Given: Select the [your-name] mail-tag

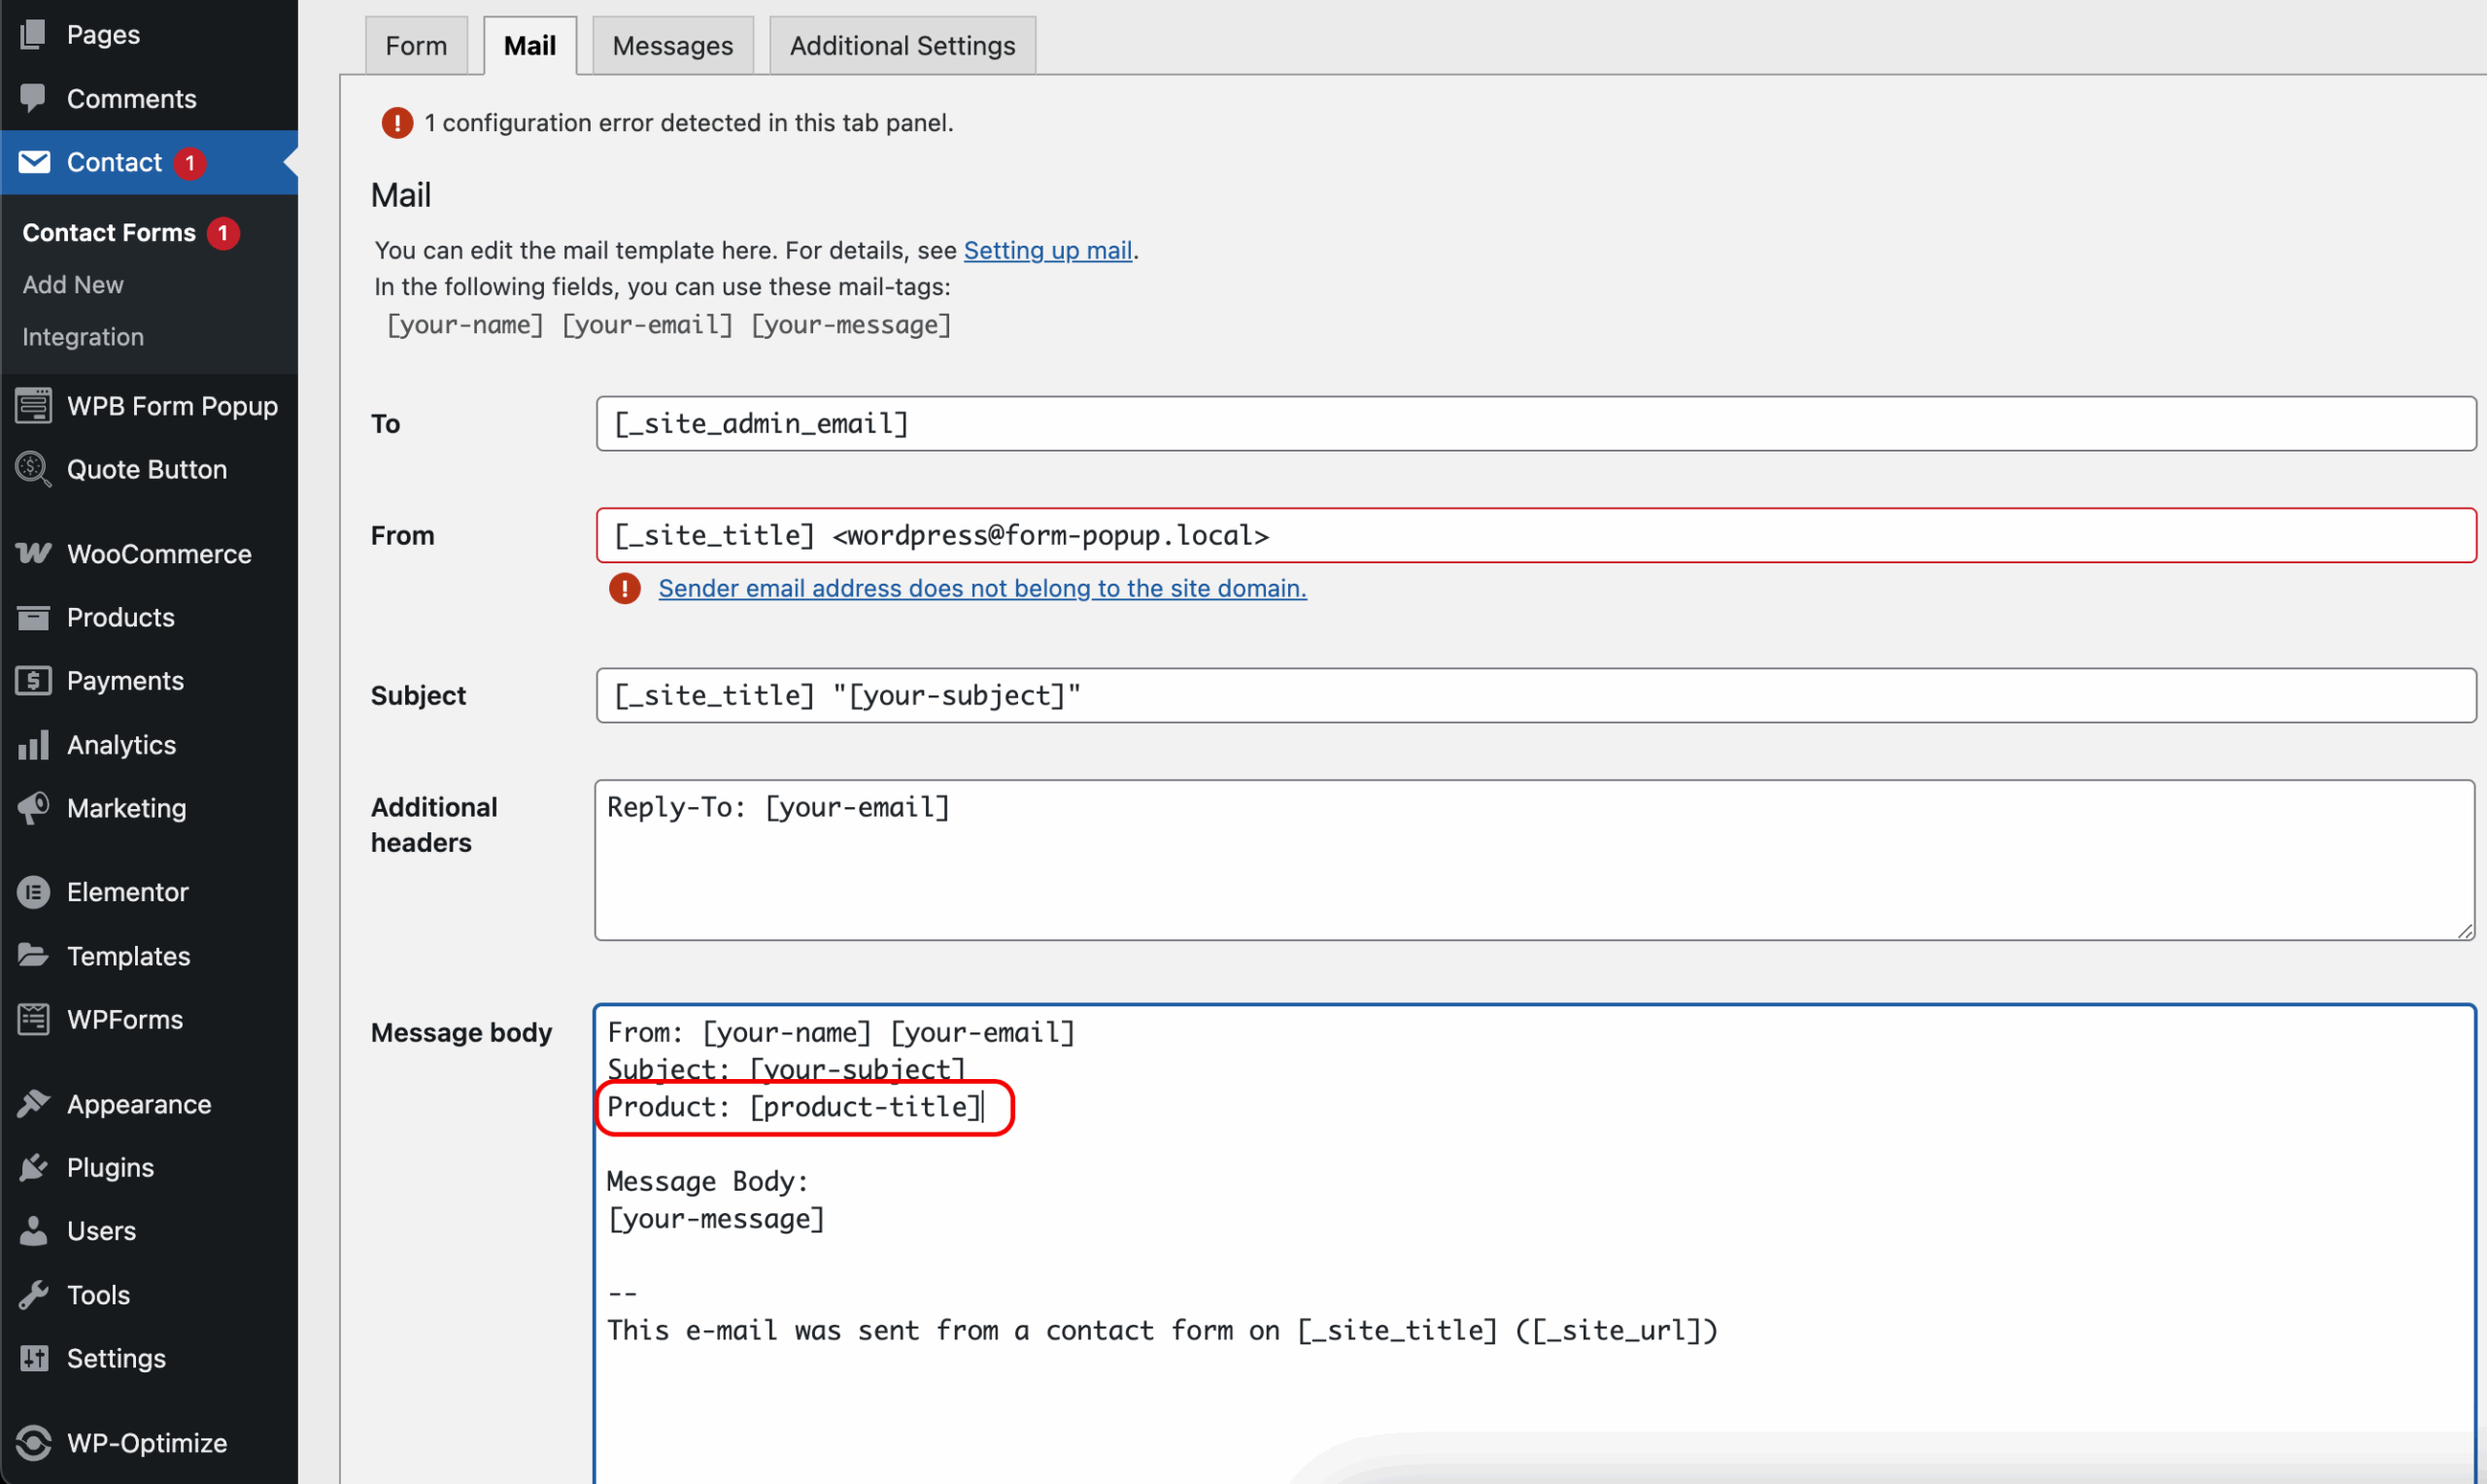Looking at the screenshot, I should 465,325.
